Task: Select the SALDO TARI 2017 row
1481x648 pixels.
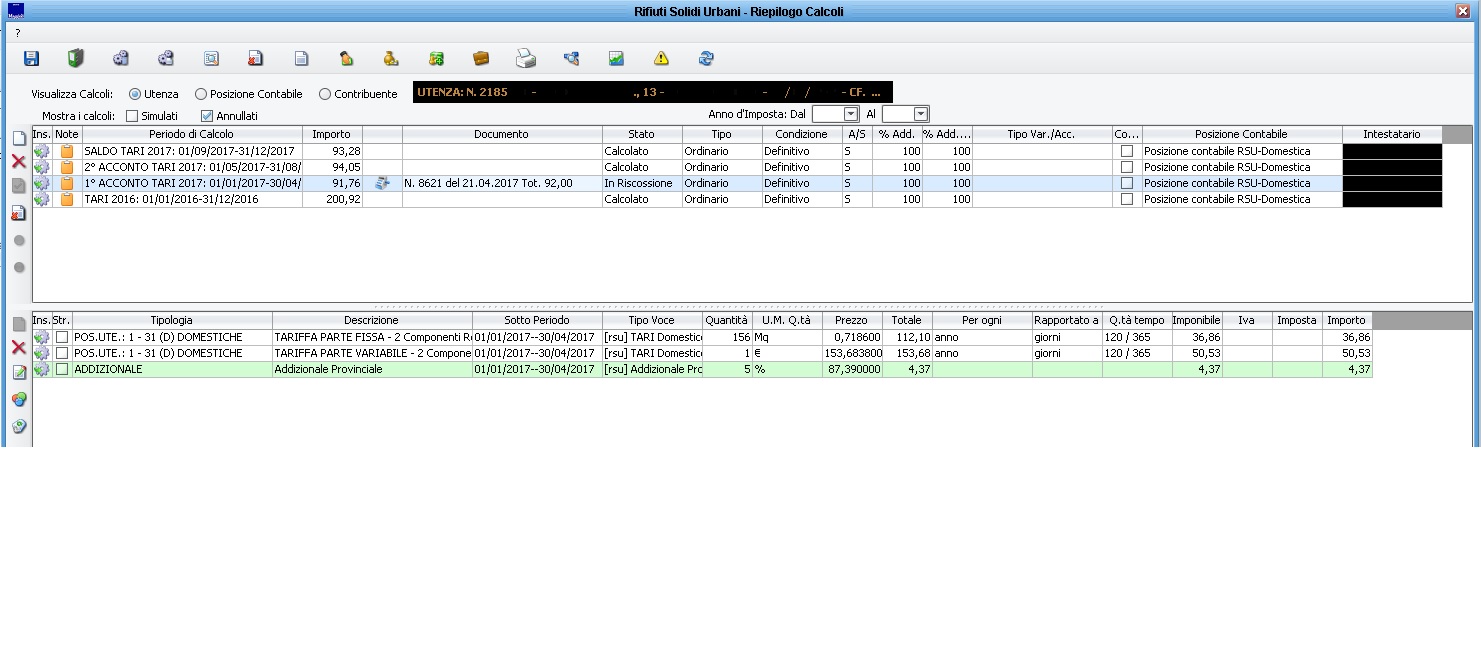Action: pos(190,151)
